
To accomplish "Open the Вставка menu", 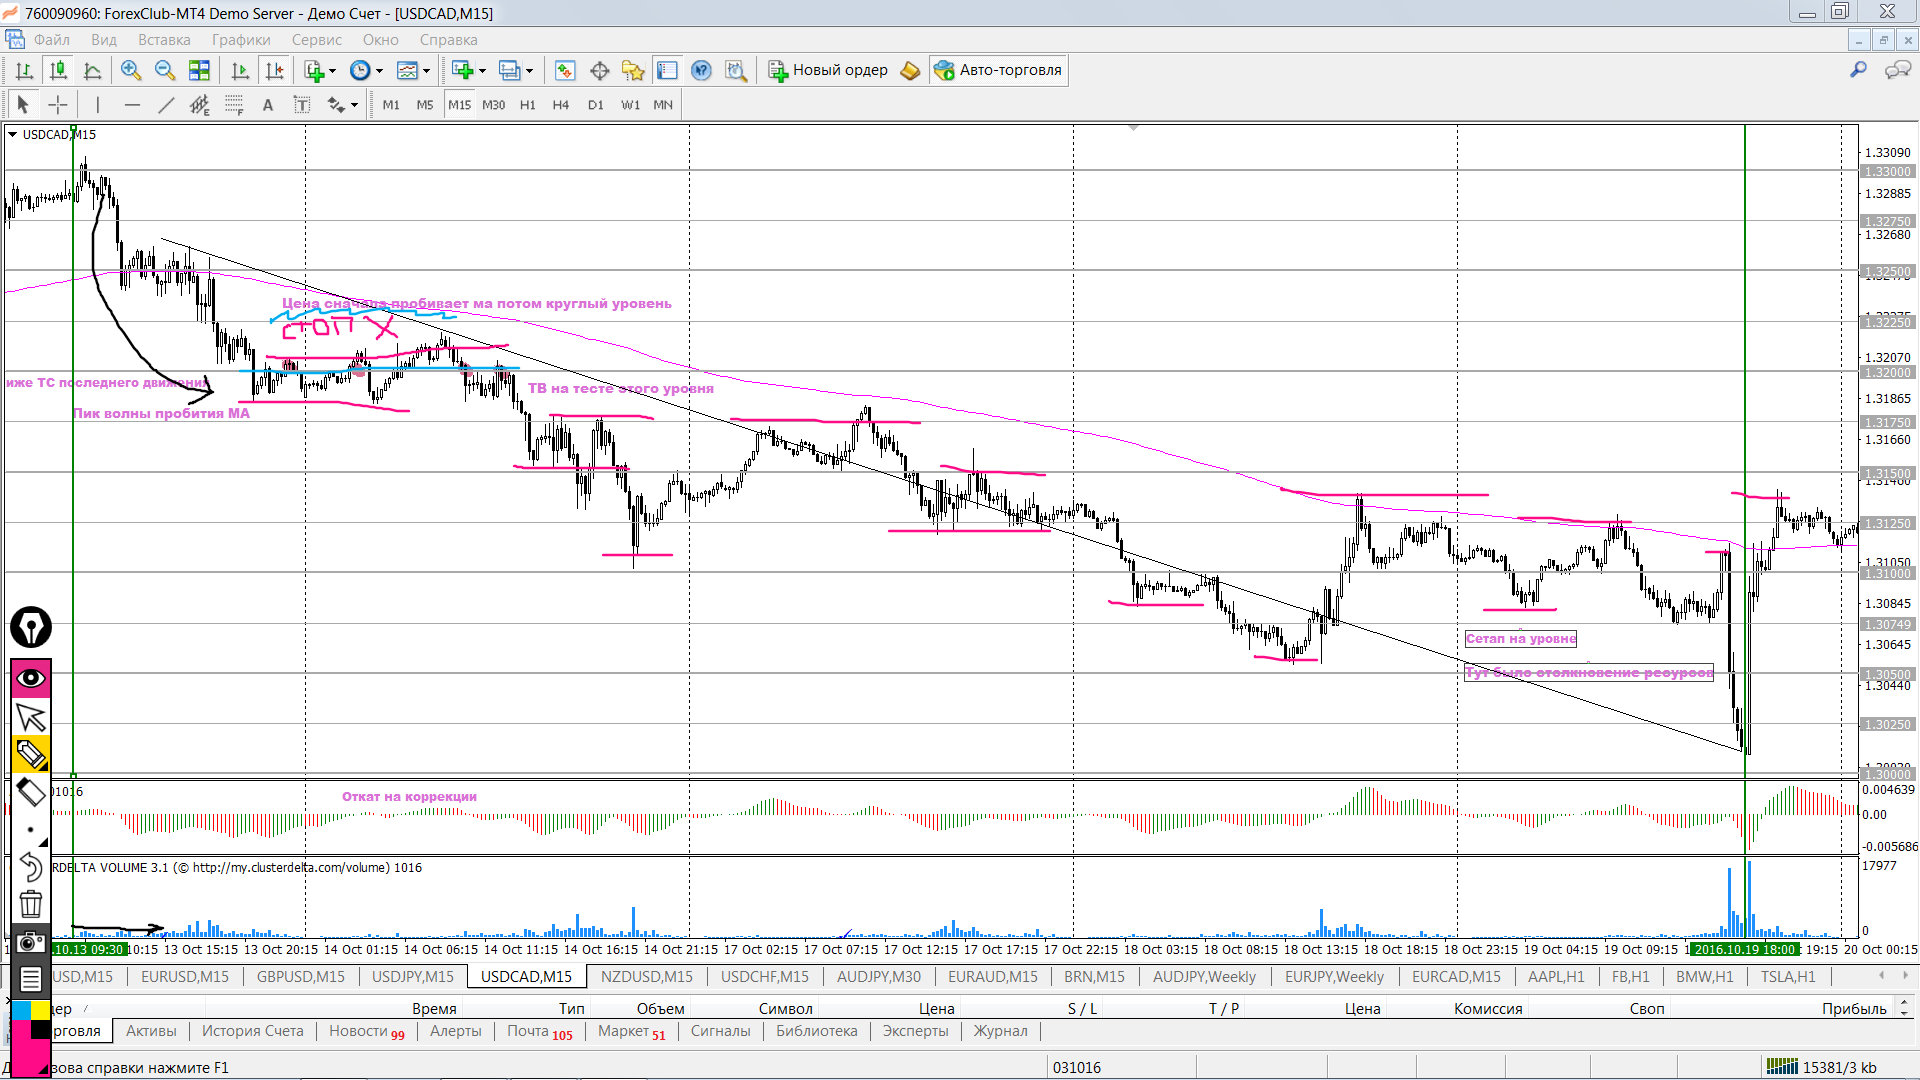I will 164,40.
